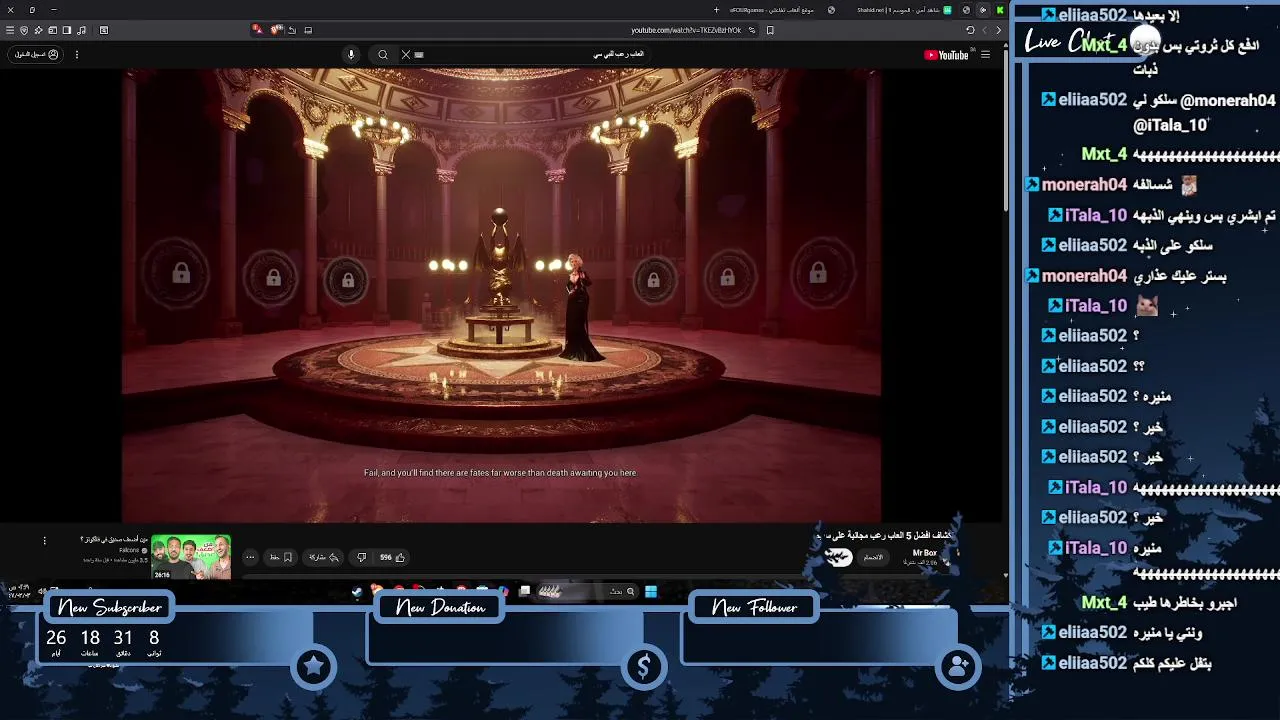Viewport: 1280px width, 720px height.
Task: Save the video to a playlist
Action: point(281,557)
